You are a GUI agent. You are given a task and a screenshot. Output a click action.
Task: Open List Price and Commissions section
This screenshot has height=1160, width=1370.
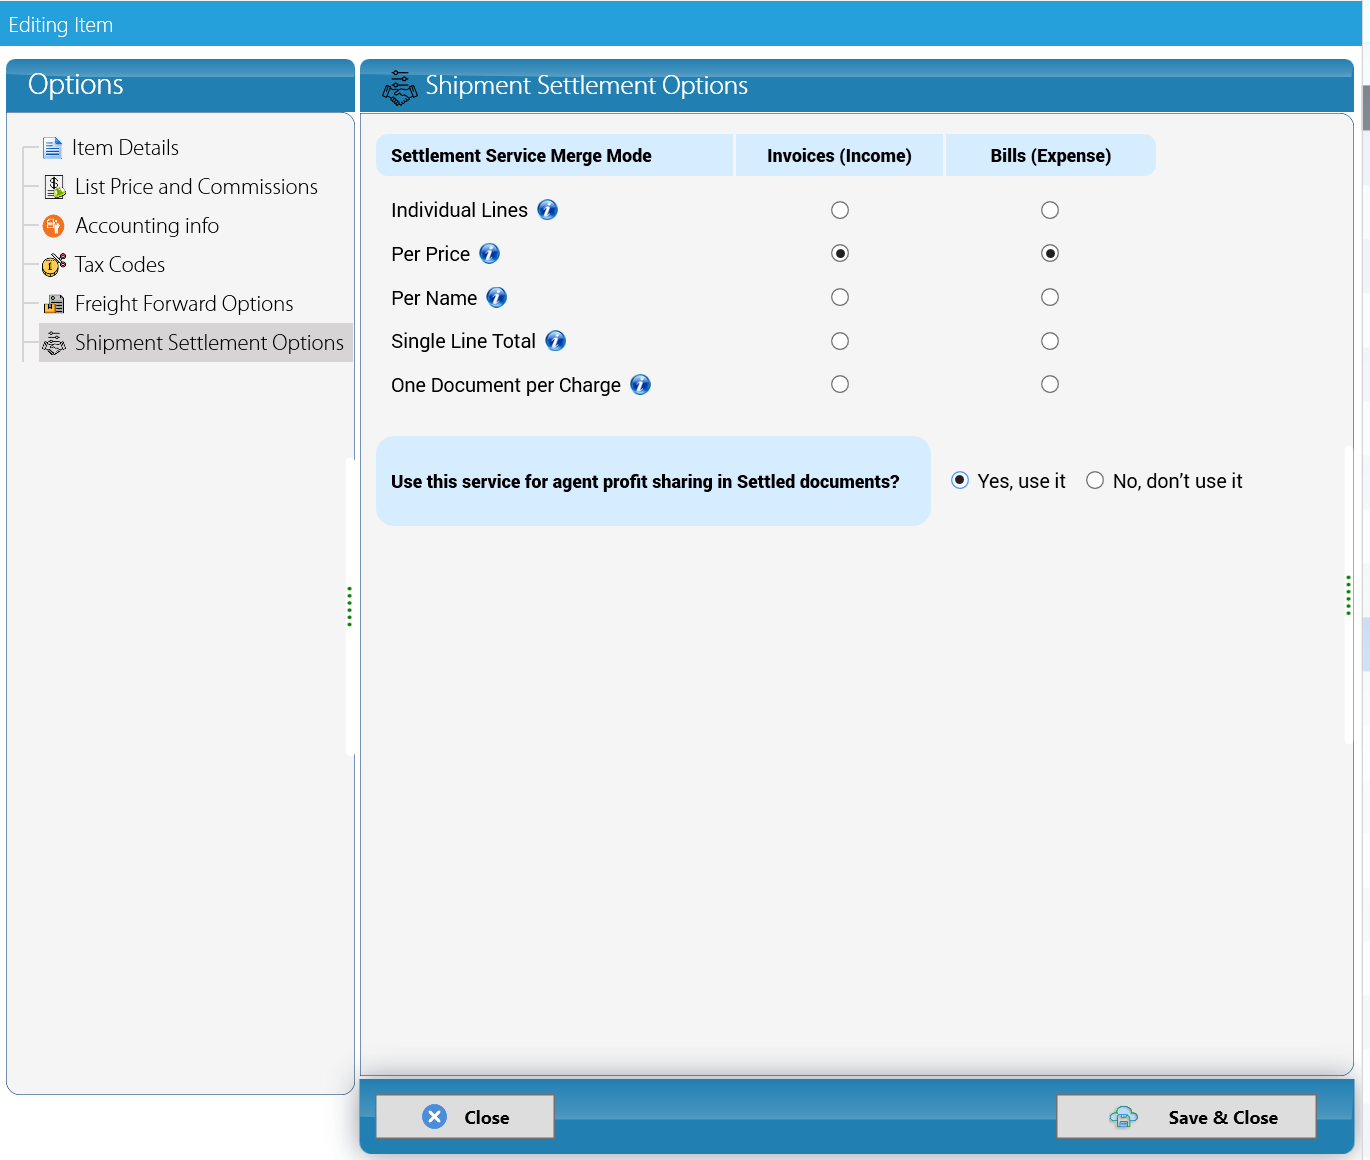196,187
